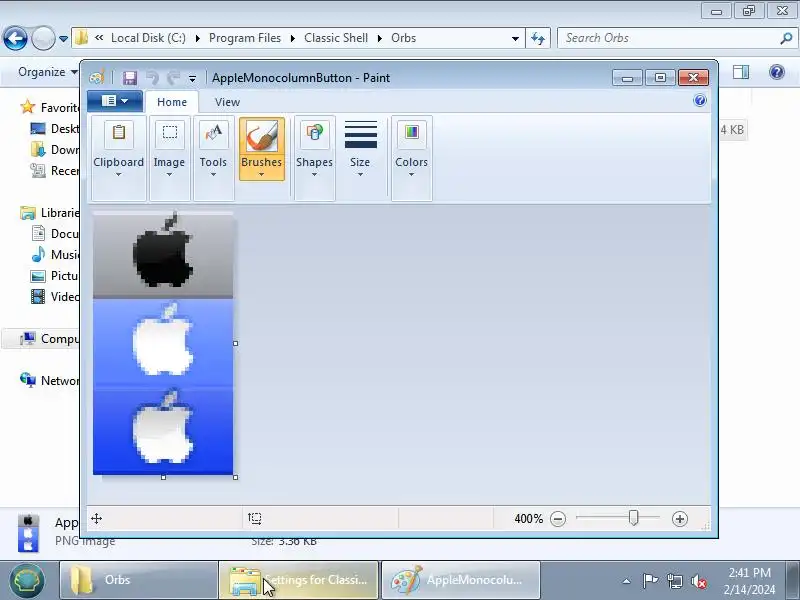
Task: Click the network tray icon
Action: 675,581
